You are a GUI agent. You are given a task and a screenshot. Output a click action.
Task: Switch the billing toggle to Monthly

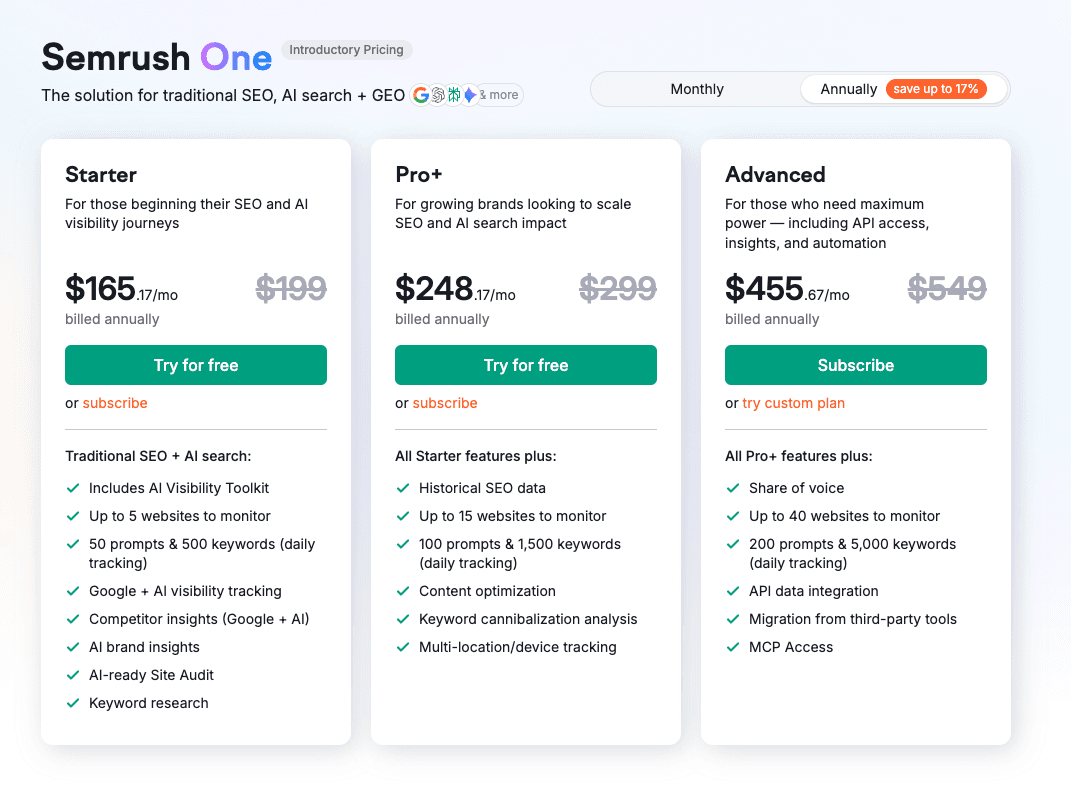pyautogui.click(x=696, y=89)
